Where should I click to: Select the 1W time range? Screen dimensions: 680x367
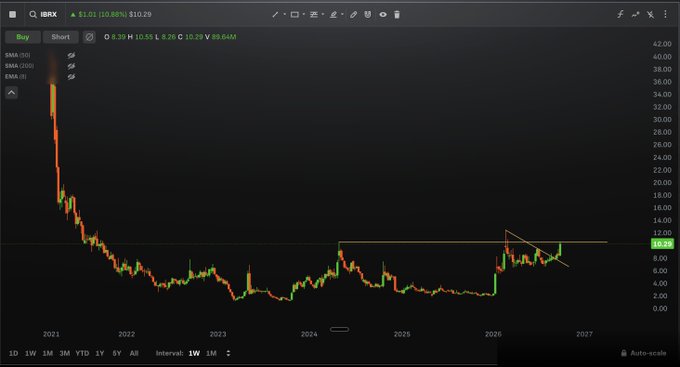30,353
